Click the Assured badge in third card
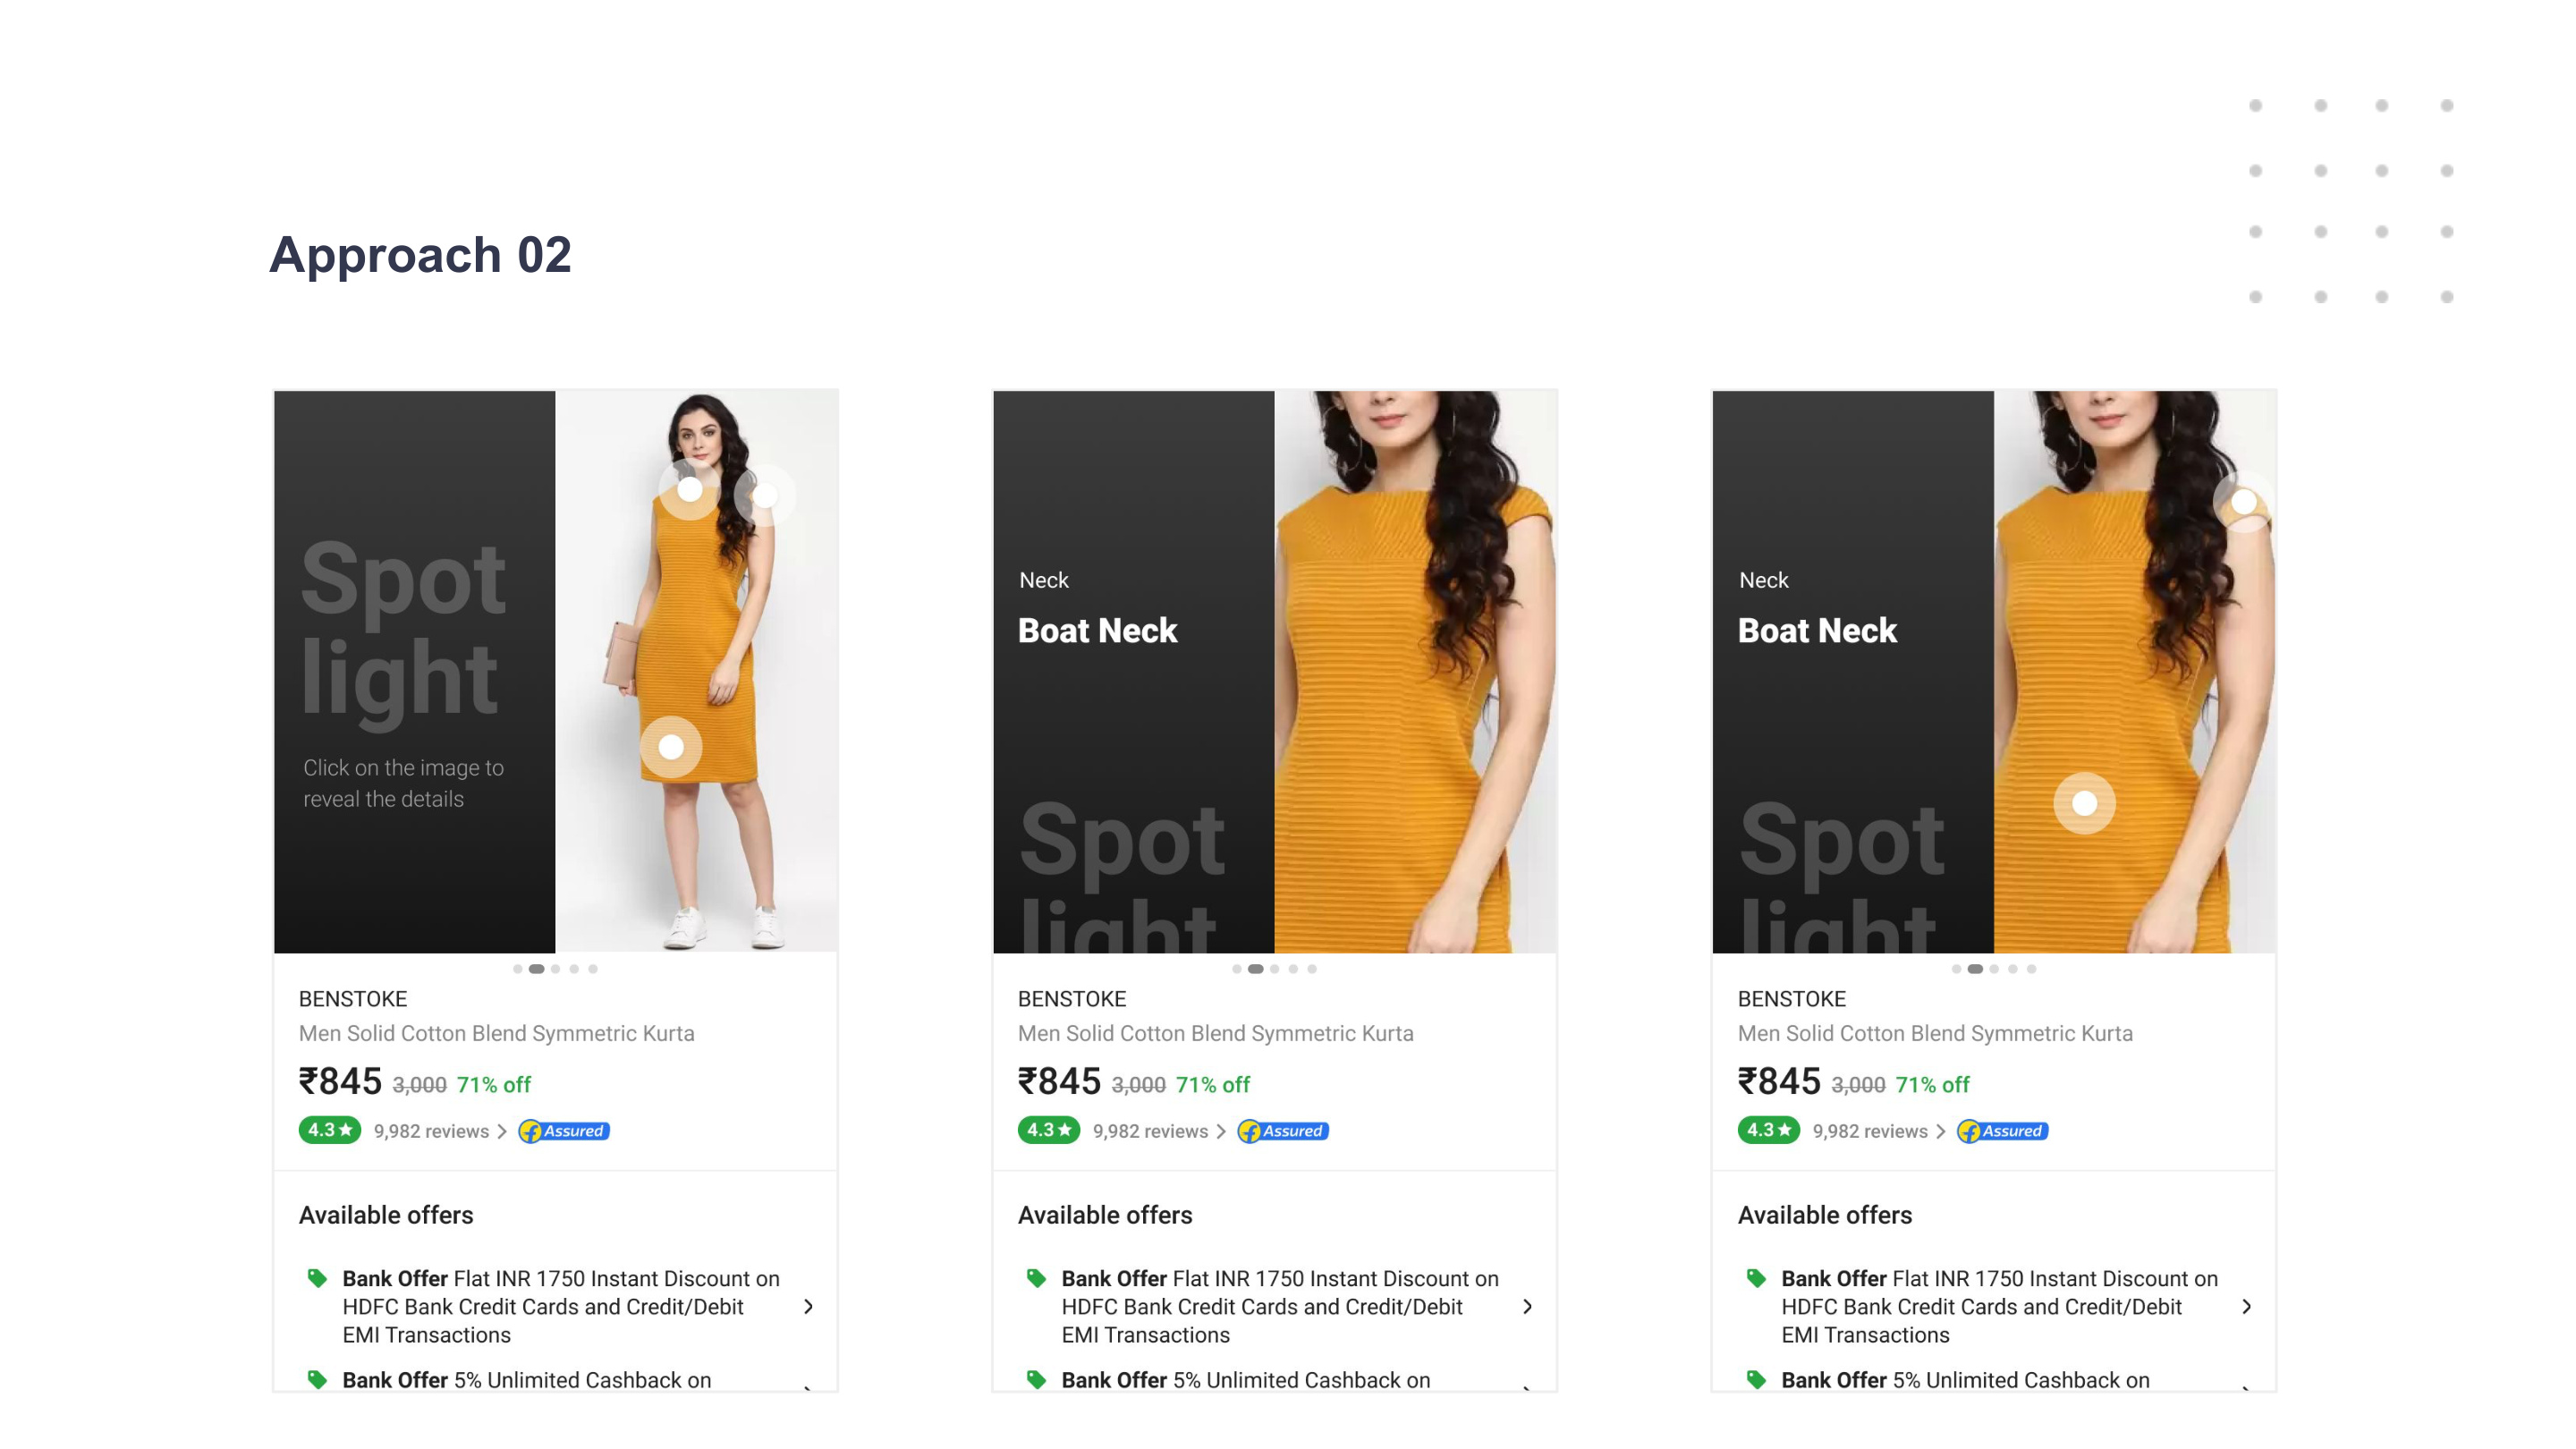The image size is (2576, 1449). click(2003, 1131)
